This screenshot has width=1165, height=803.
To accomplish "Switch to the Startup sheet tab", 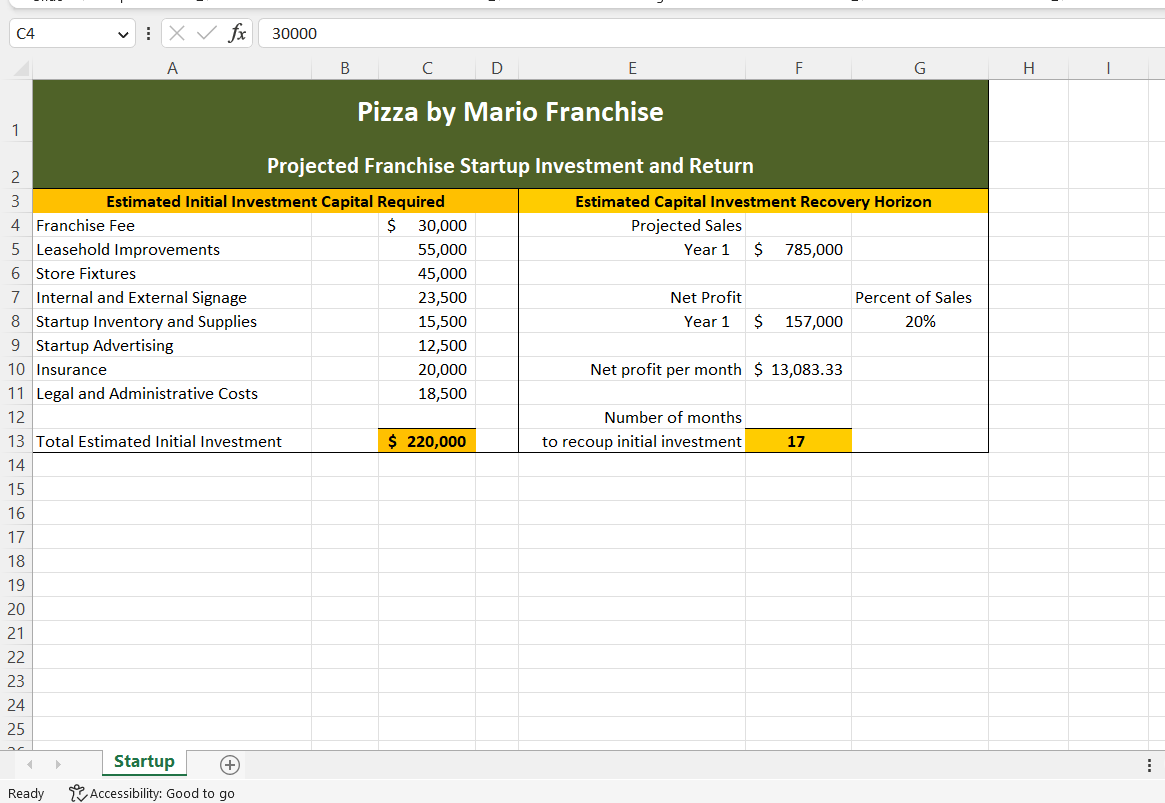I will [144, 762].
